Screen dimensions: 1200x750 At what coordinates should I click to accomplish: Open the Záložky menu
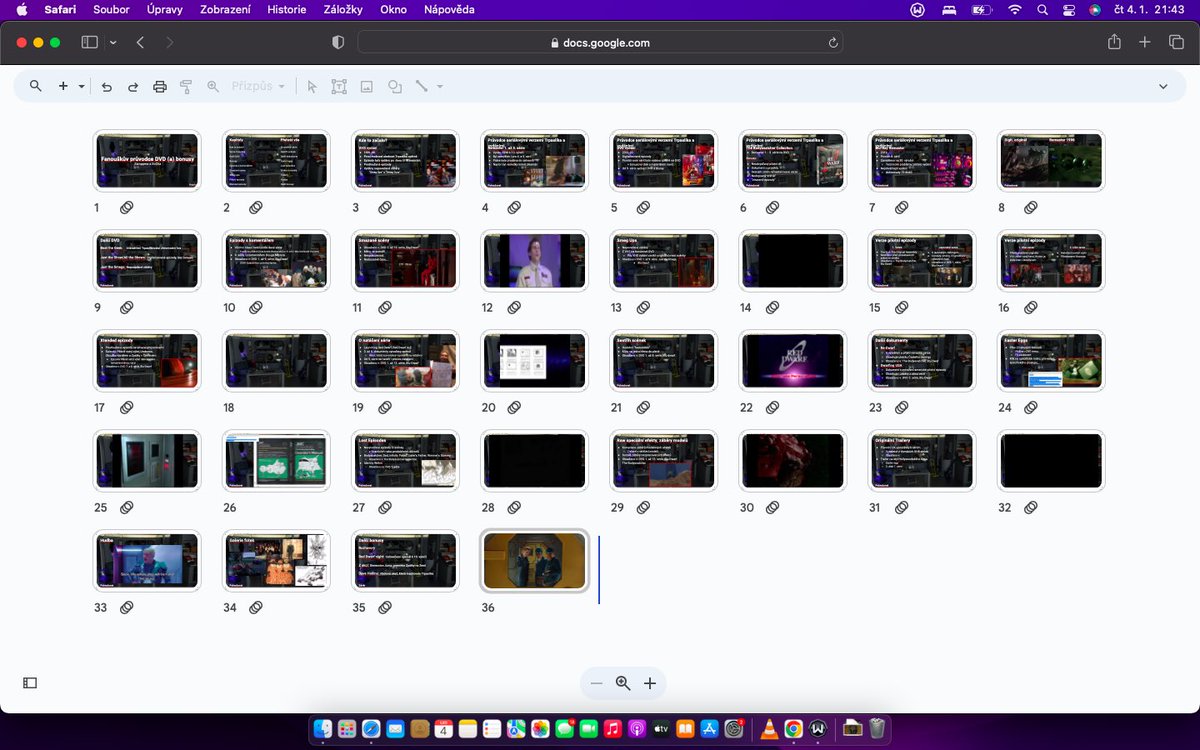[x=343, y=10]
